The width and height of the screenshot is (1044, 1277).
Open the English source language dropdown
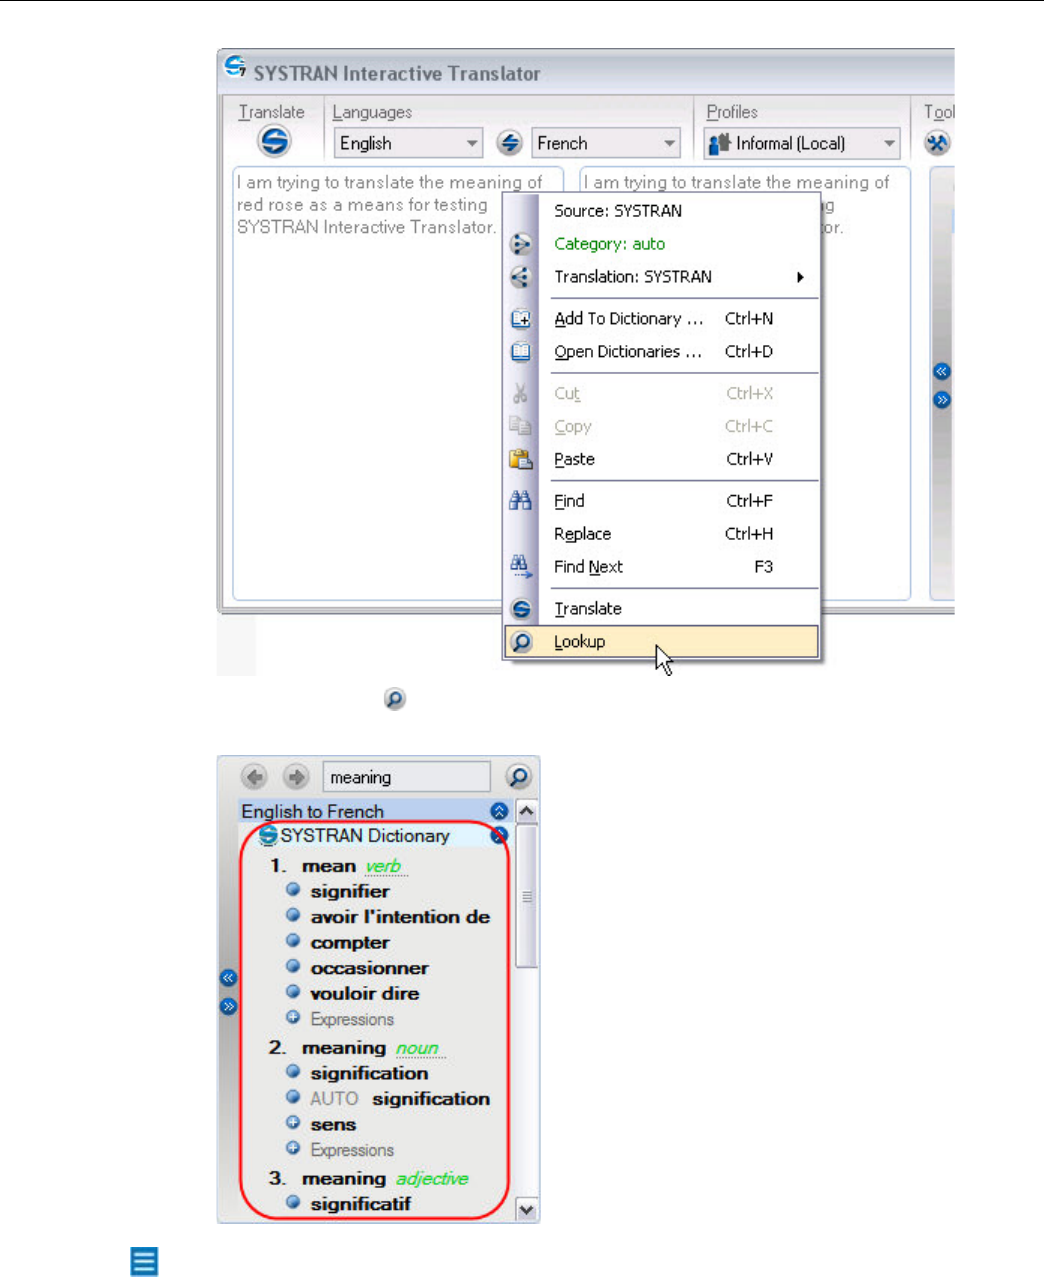[x=408, y=143]
